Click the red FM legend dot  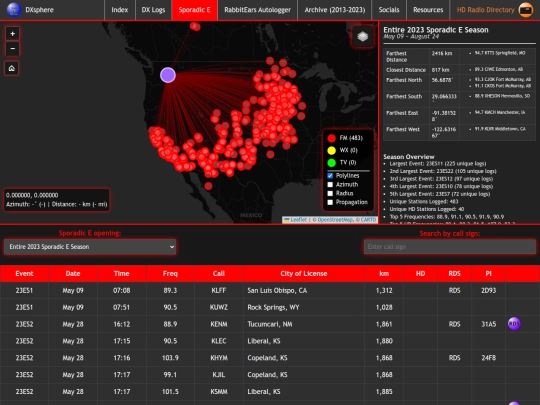point(331,138)
